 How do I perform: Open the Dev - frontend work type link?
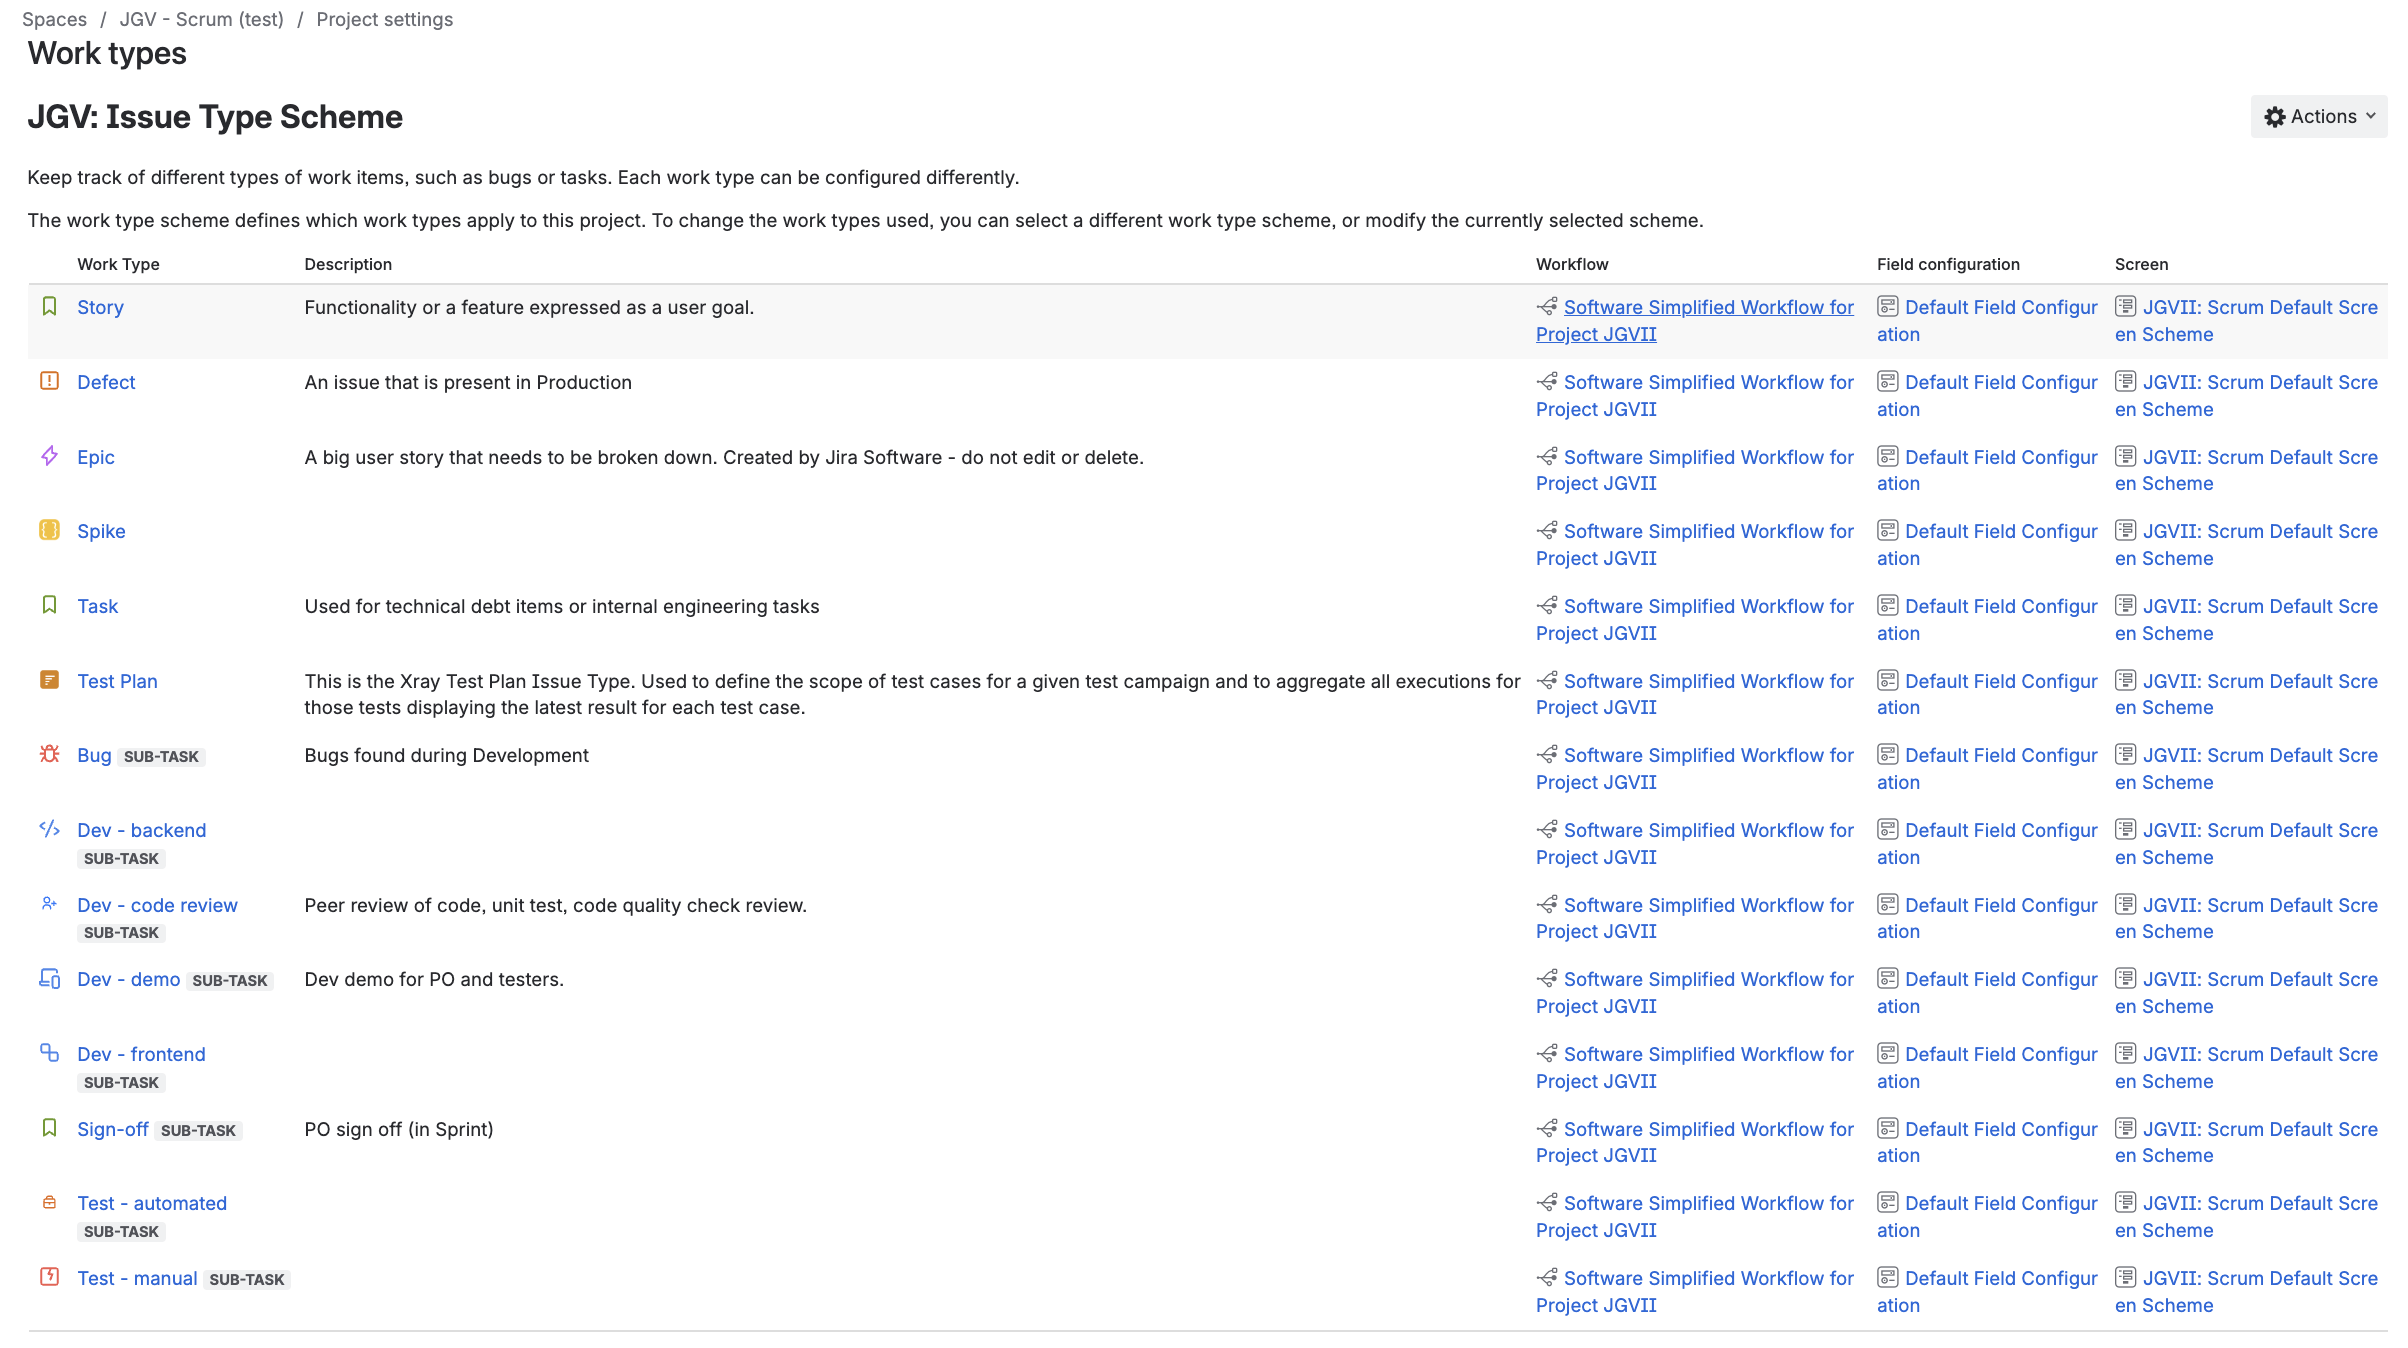pyautogui.click(x=142, y=1054)
